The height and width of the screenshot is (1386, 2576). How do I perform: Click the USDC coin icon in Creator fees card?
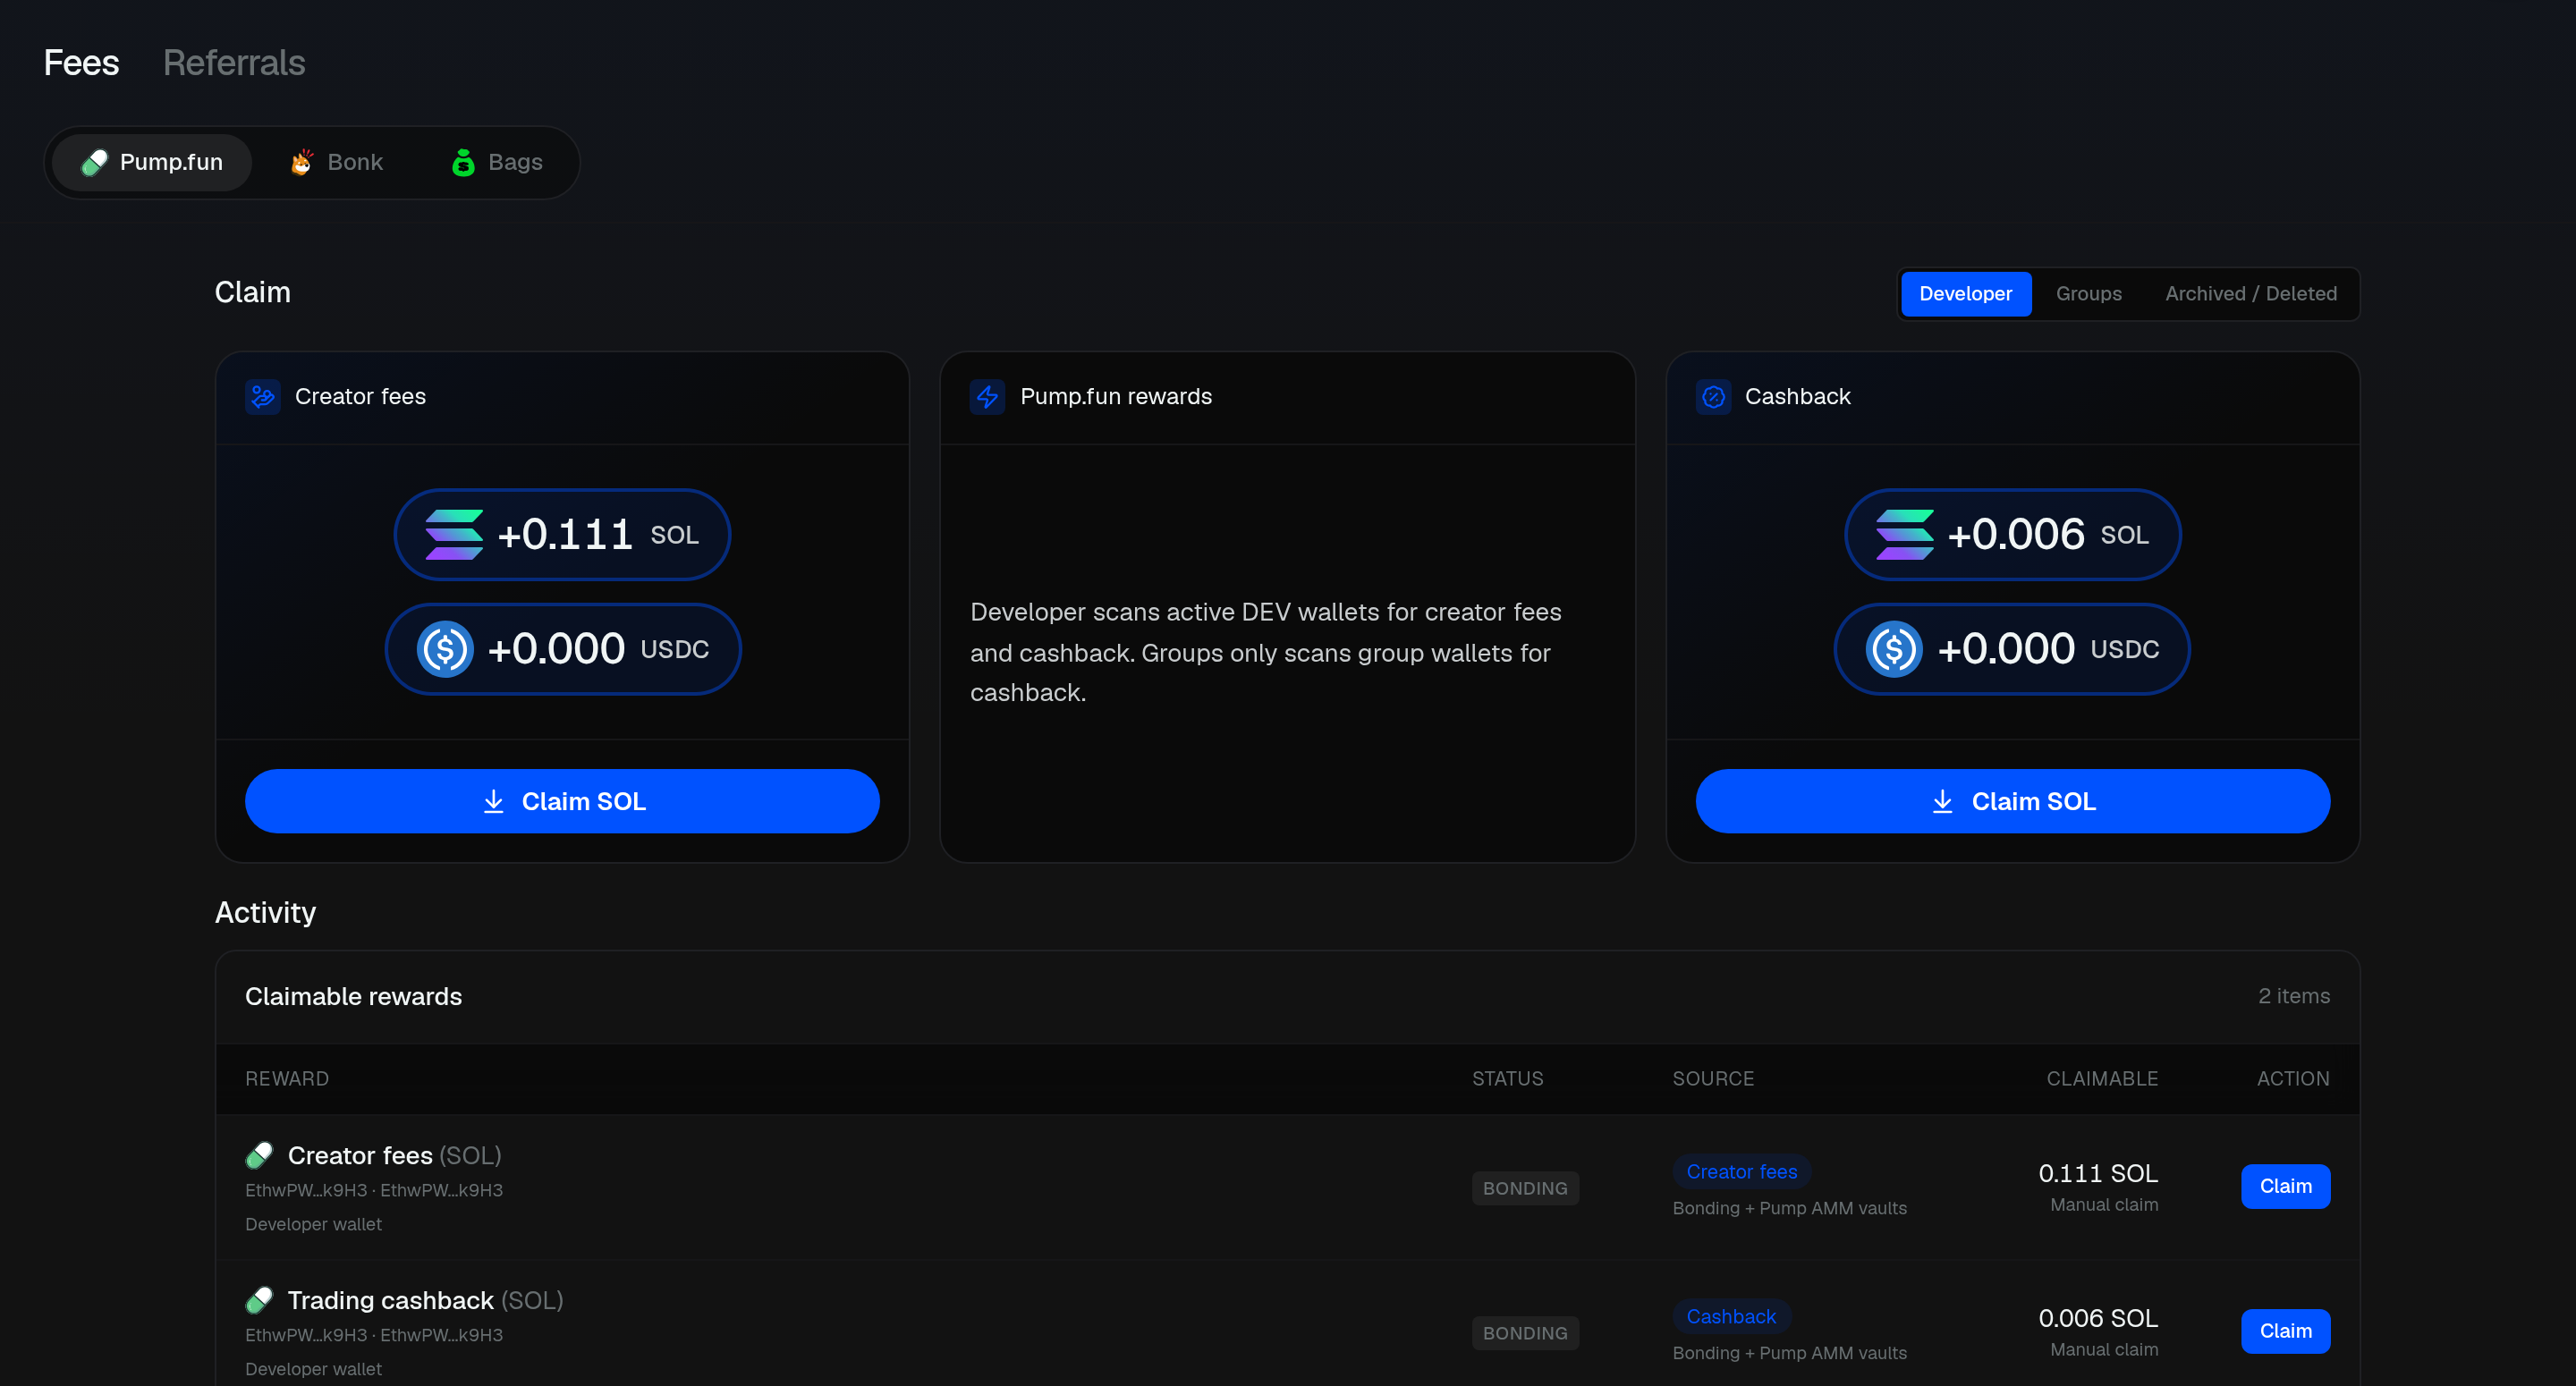(444, 649)
